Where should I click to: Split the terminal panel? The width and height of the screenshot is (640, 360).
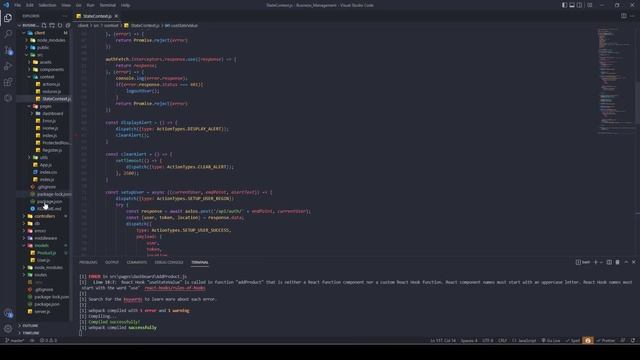pos(609,262)
